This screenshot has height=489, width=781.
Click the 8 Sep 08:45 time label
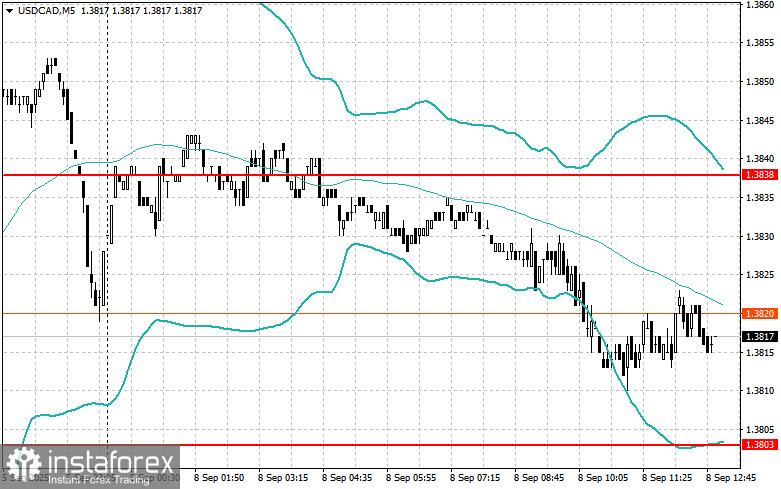(539, 478)
